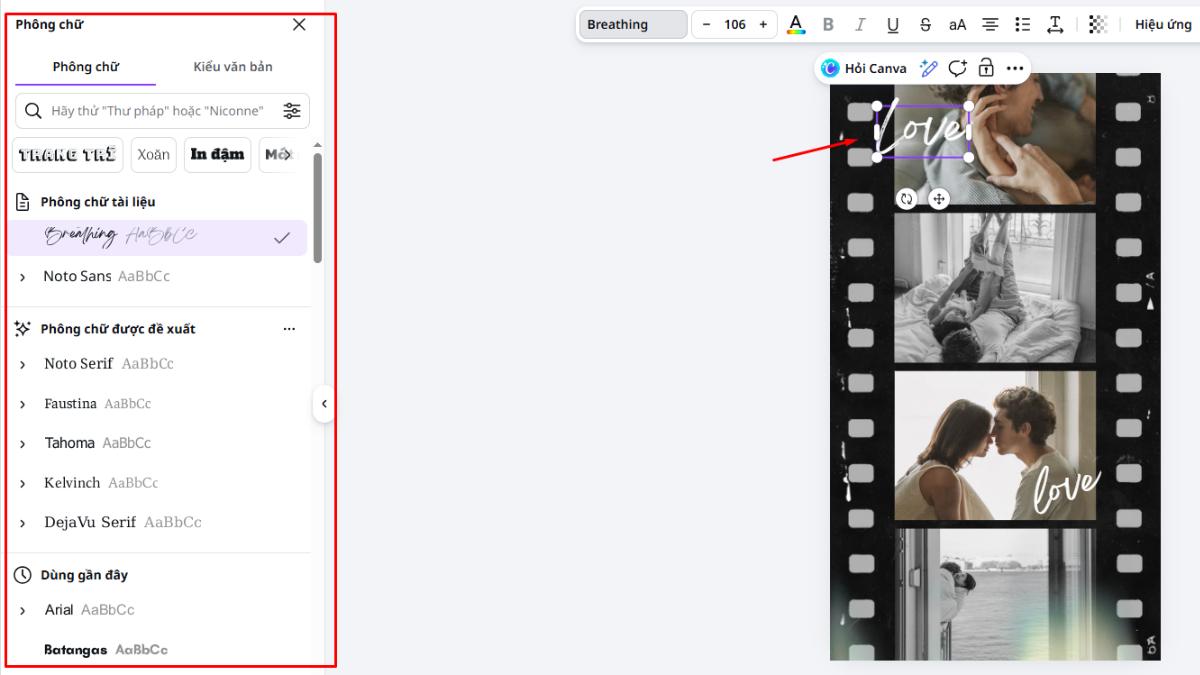This screenshot has height=675, width=1200.
Task: Toggle italic formatting
Action: pyautogui.click(x=860, y=25)
